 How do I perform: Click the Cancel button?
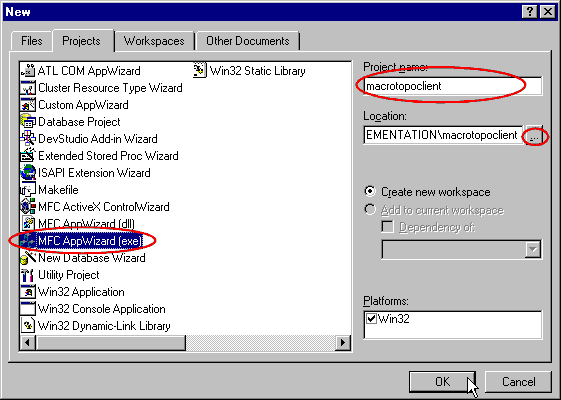click(518, 382)
